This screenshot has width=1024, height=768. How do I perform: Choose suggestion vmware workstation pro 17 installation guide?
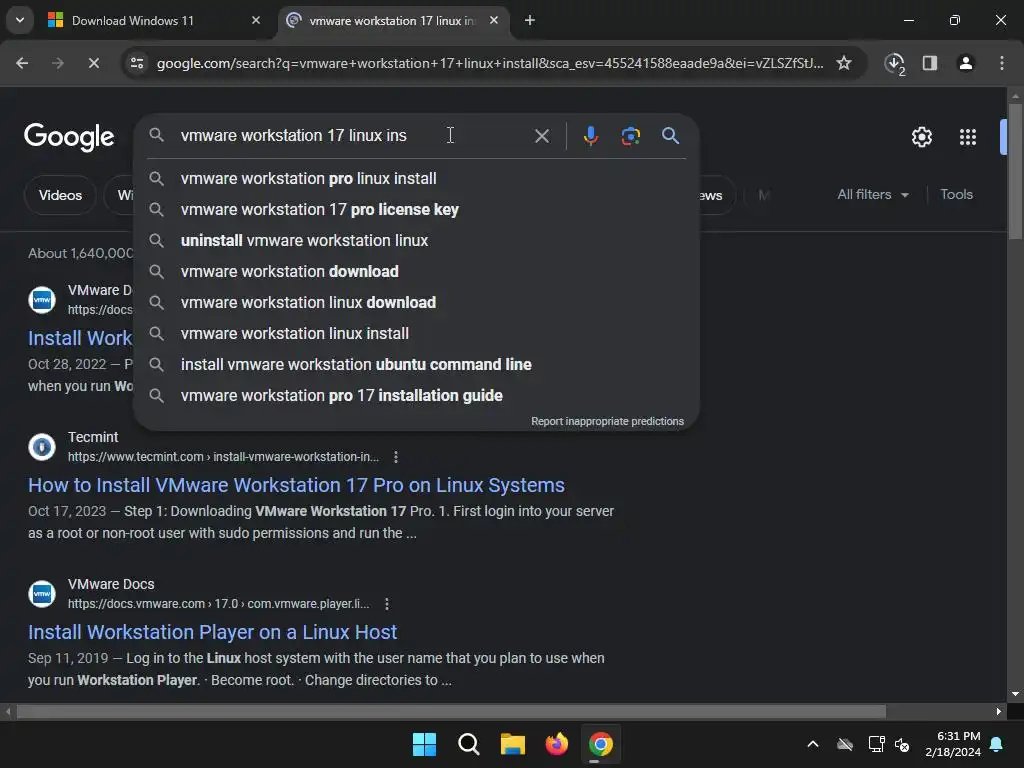tap(416, 396)
